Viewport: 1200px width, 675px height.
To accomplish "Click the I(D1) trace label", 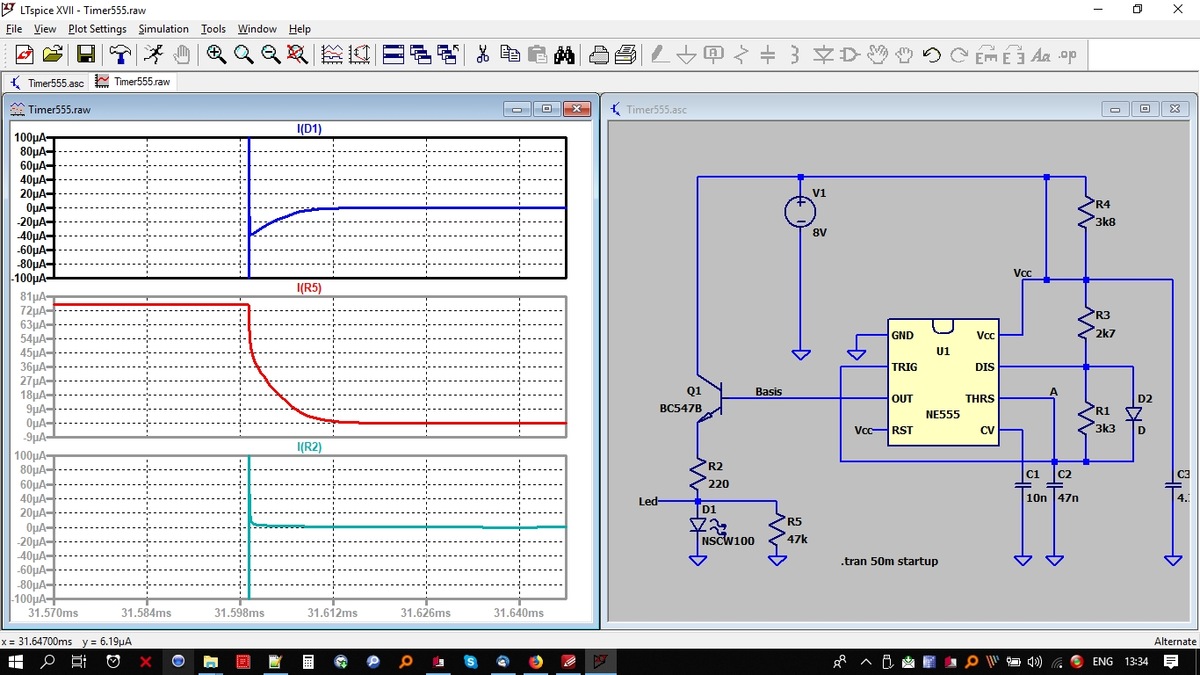I will click(309, 129).
